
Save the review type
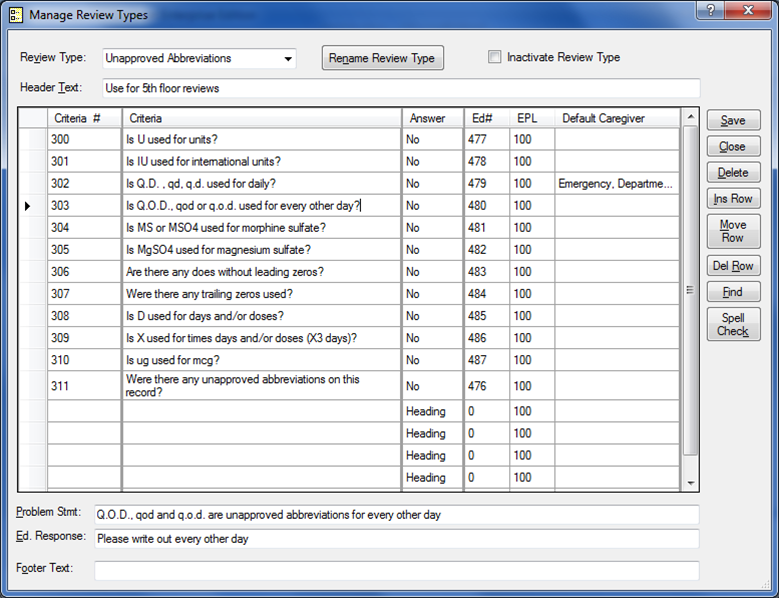click(733, 120)
